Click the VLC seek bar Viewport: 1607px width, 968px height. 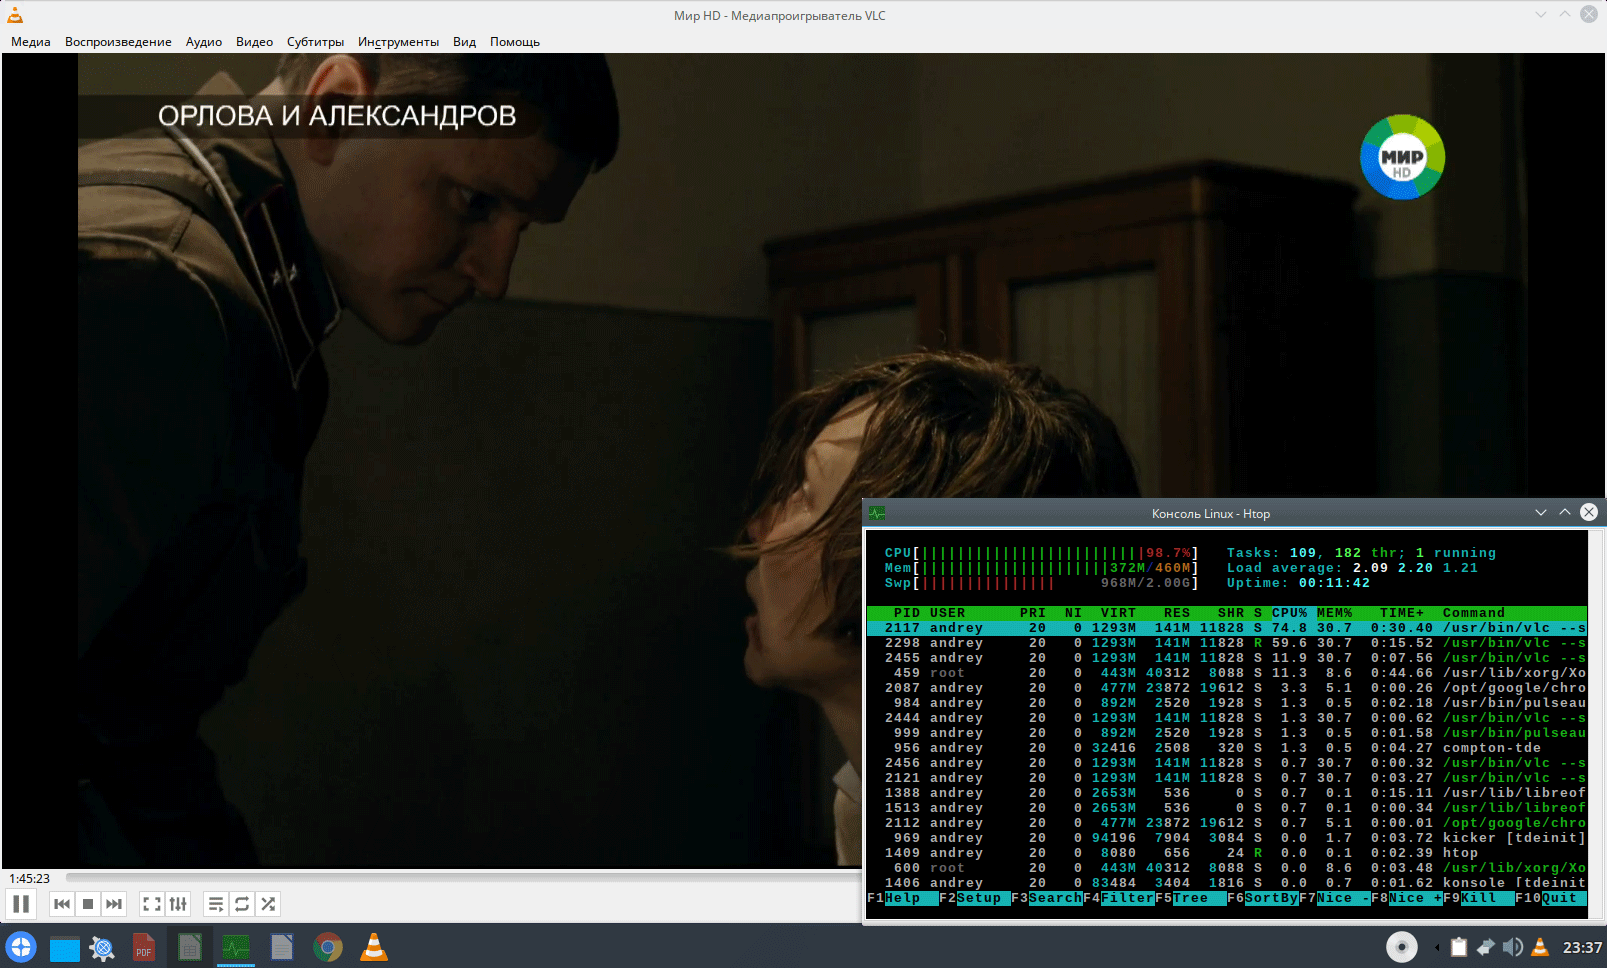(x=463, y=878)
